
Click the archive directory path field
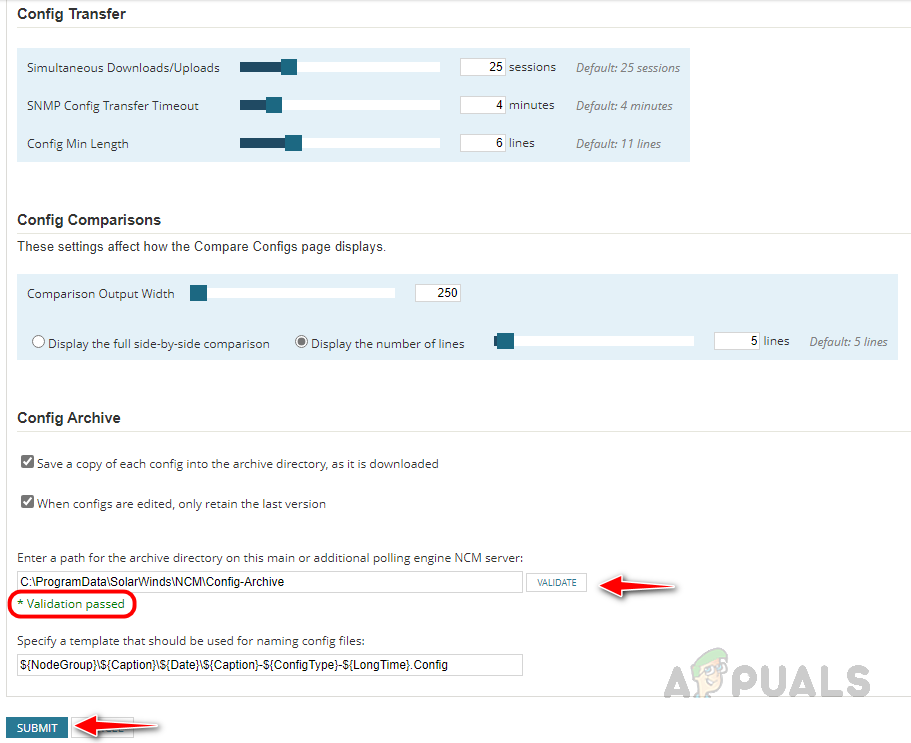tap(270, 582)
